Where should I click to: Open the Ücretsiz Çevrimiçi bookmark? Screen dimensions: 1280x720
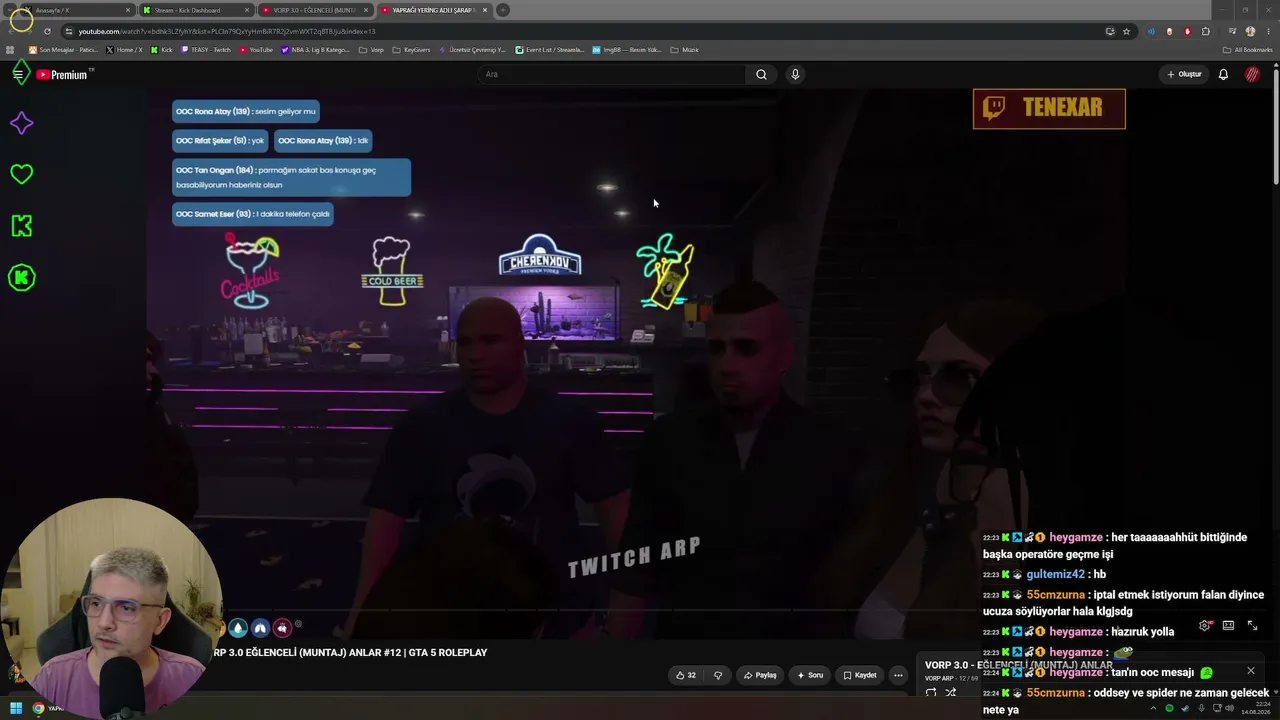tap(473, 50)
